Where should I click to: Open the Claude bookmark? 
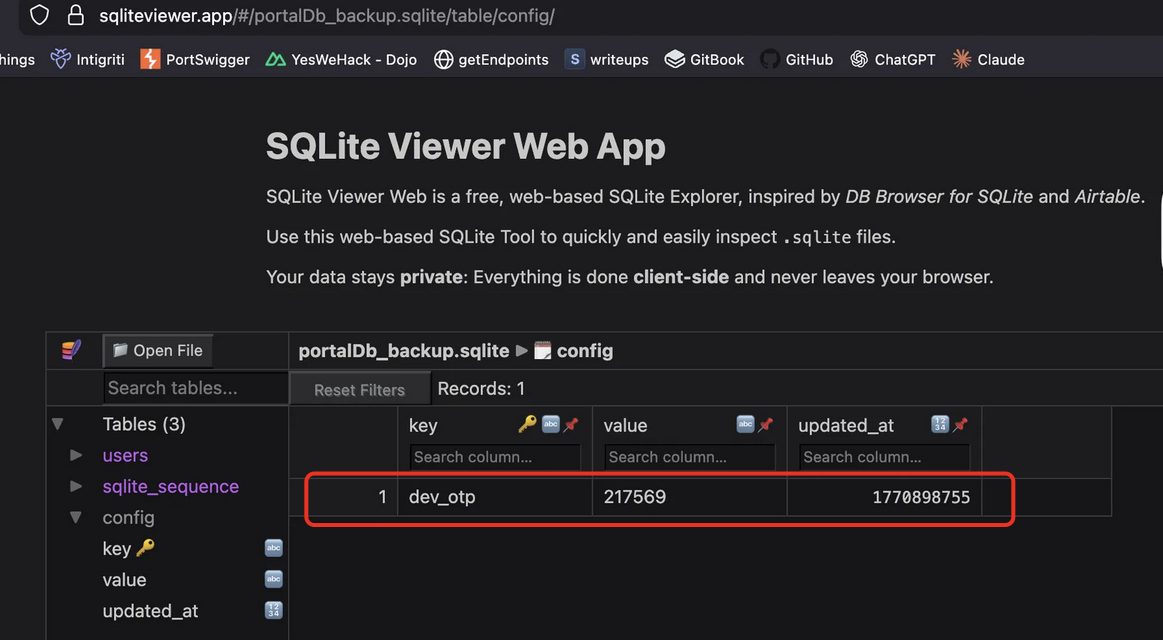(x=988, y=59)
